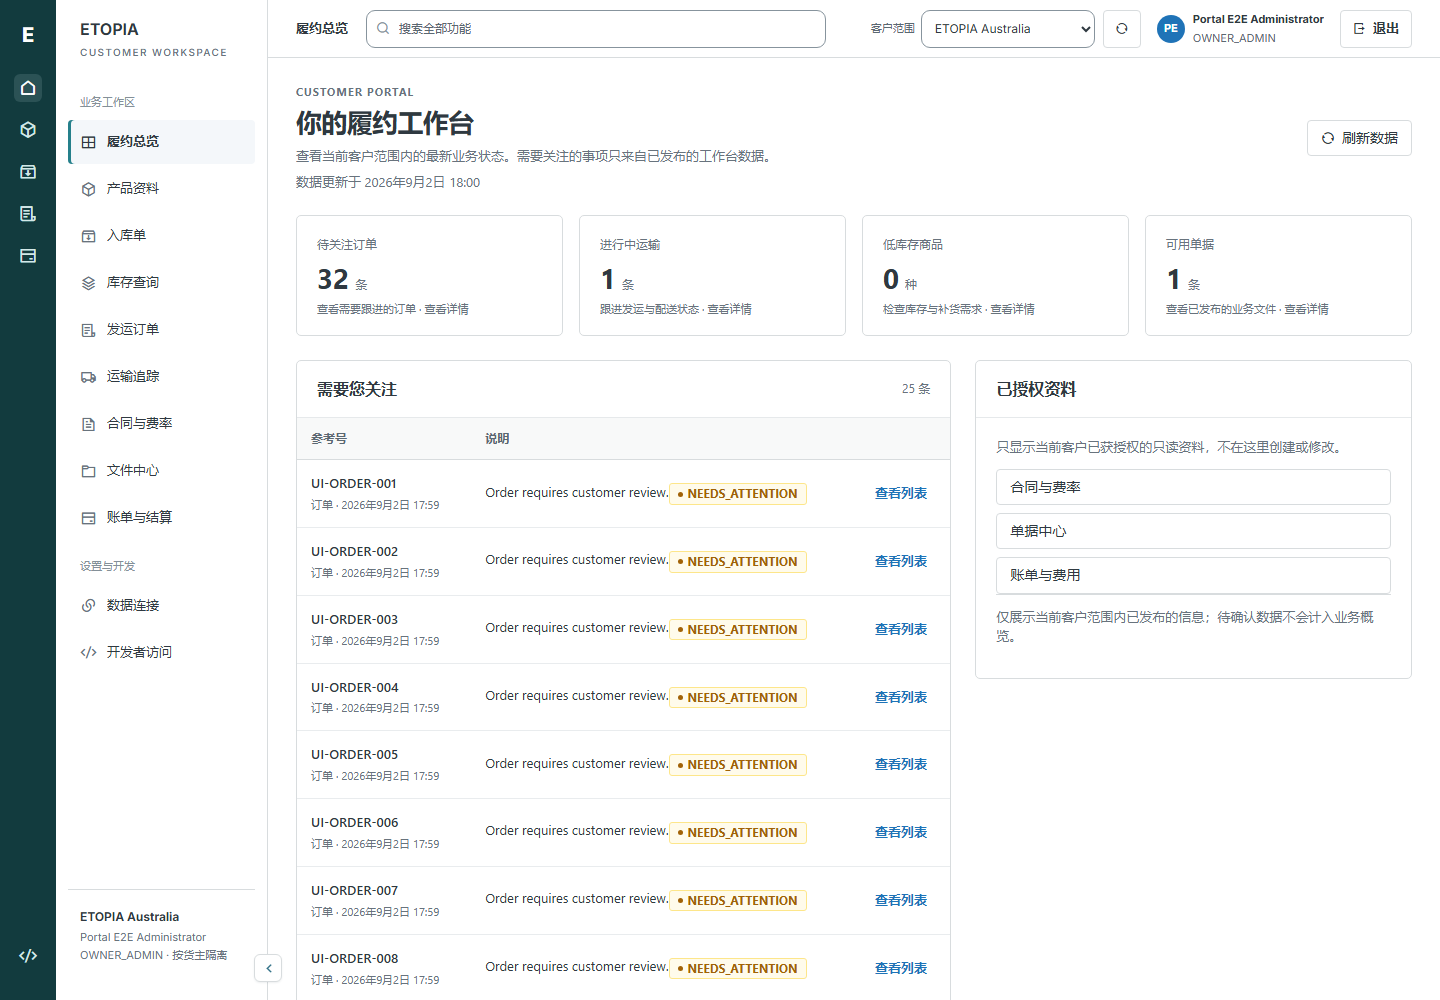Image resolution: width=1440 pixels, height=1000 pixels.
Task: Click the package cube icon in left rail
Action: [x=28, y=130]
